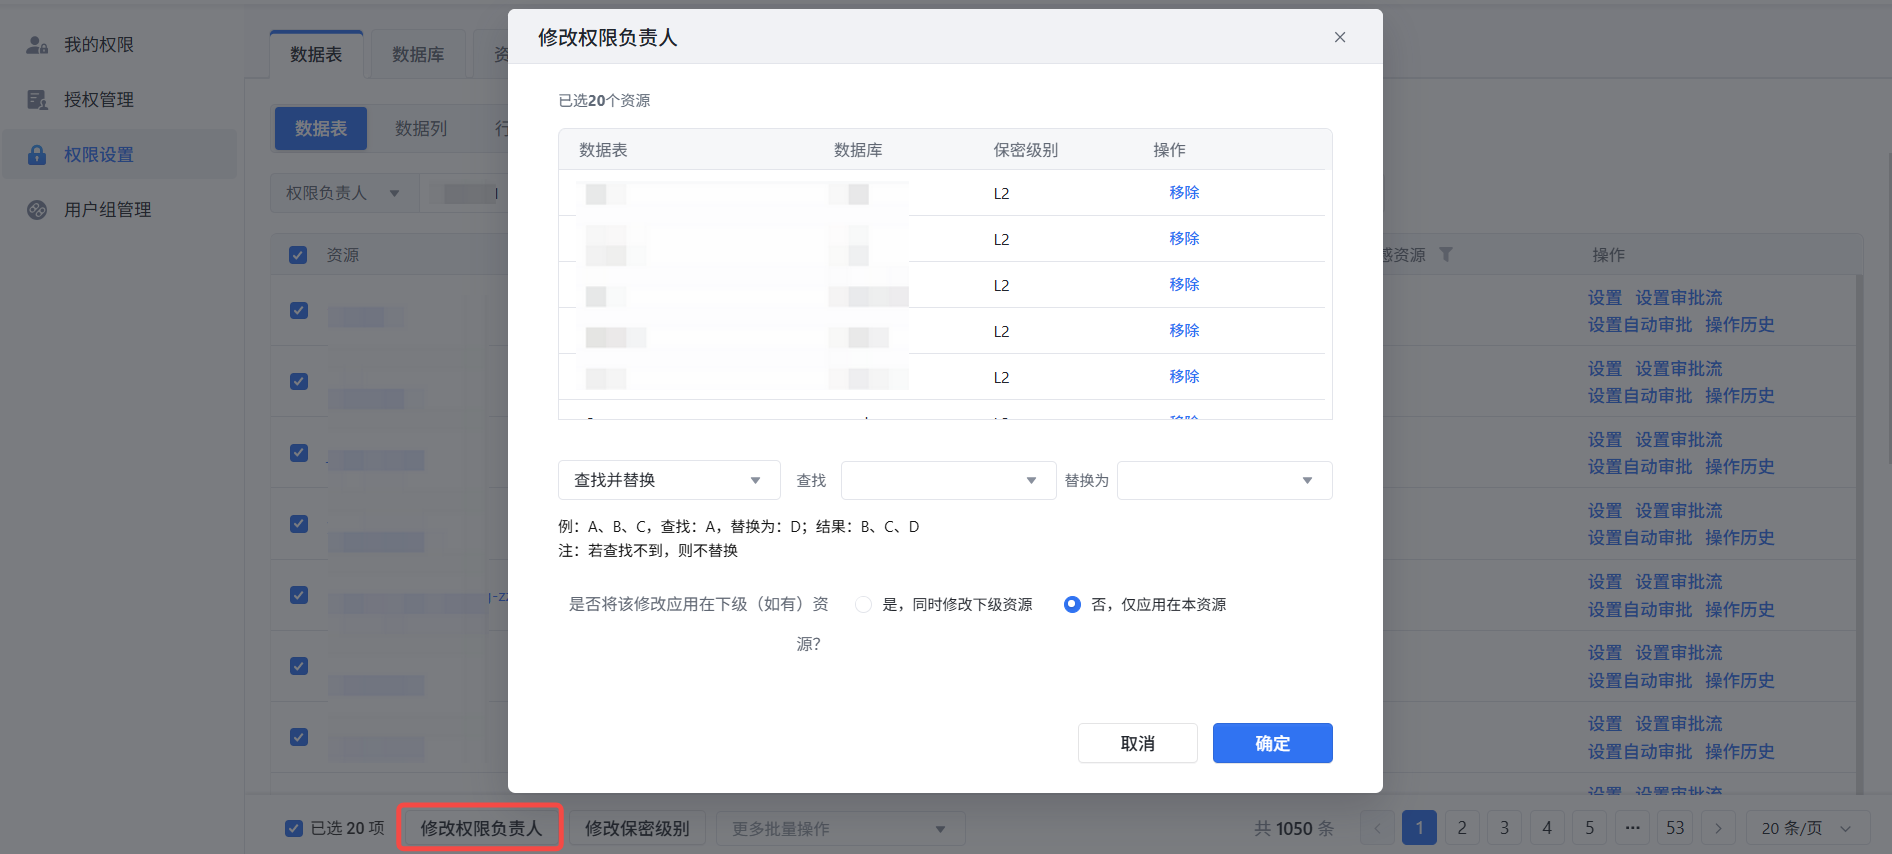Click 设置自动审批 in first table row

pyautogui.click(x=1640, y=325)
